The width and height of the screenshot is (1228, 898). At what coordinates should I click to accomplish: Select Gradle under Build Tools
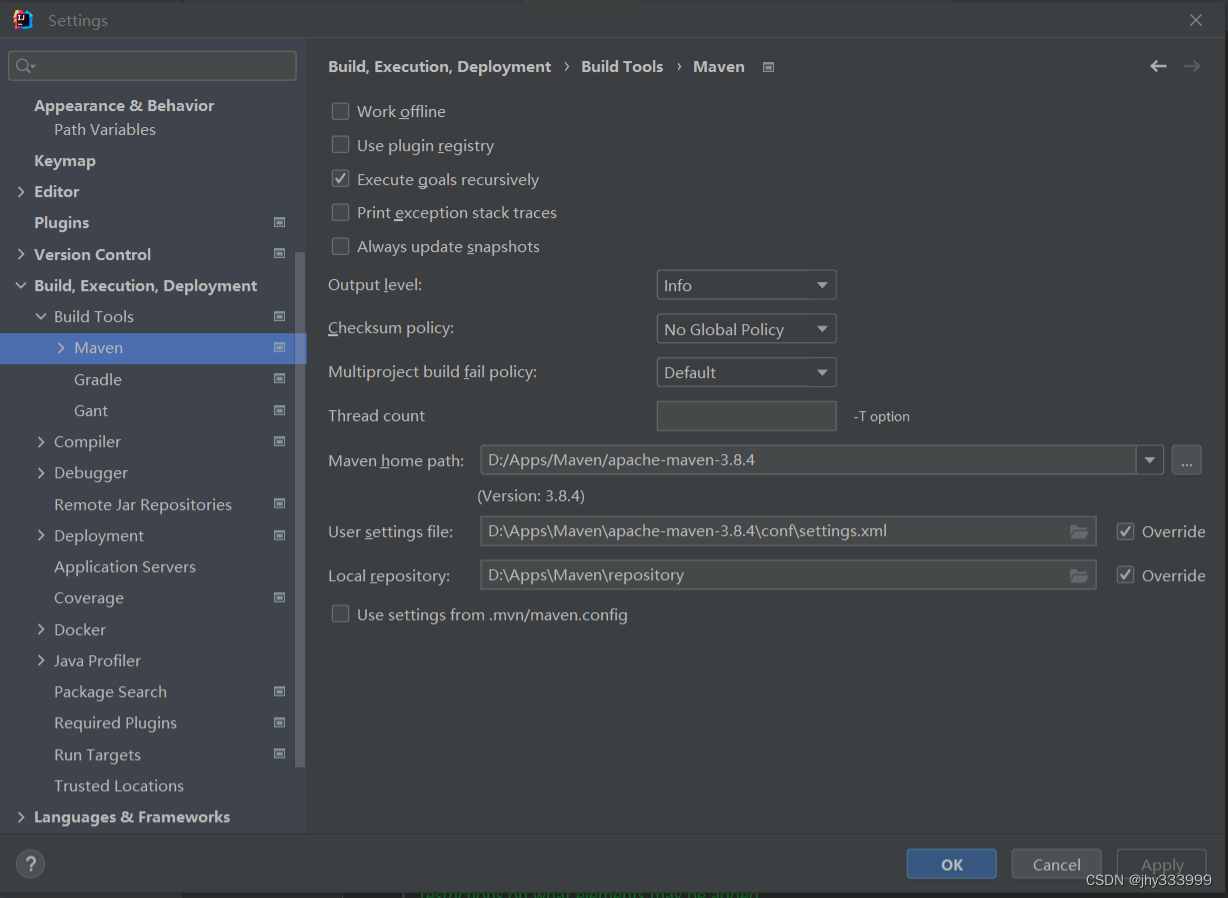98,379
